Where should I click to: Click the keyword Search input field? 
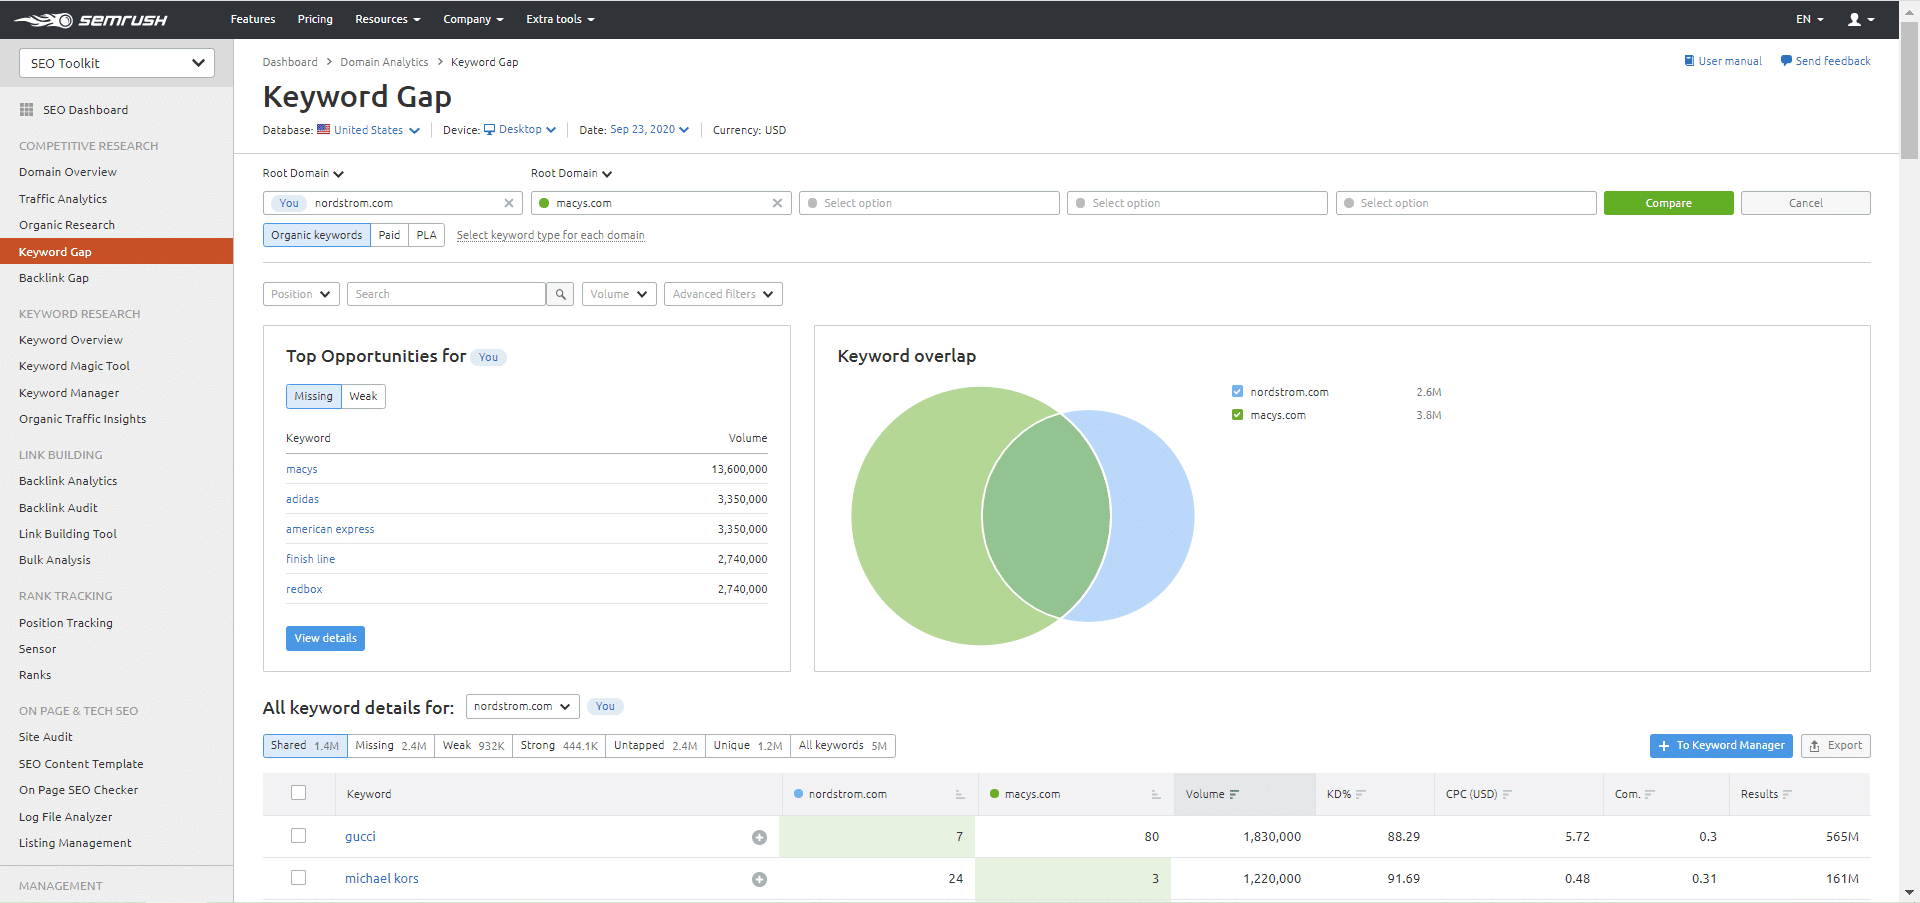tap(446, 294)
